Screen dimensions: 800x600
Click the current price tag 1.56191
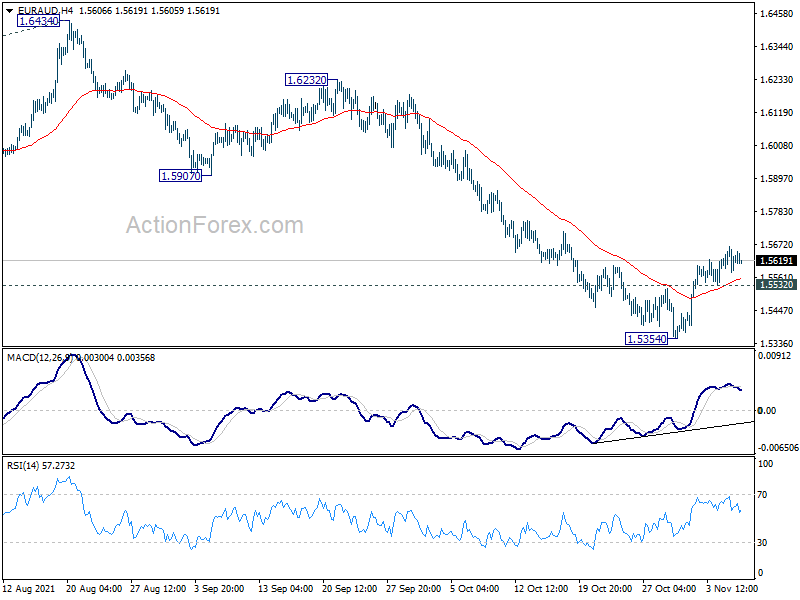click(x=776, y=261)
